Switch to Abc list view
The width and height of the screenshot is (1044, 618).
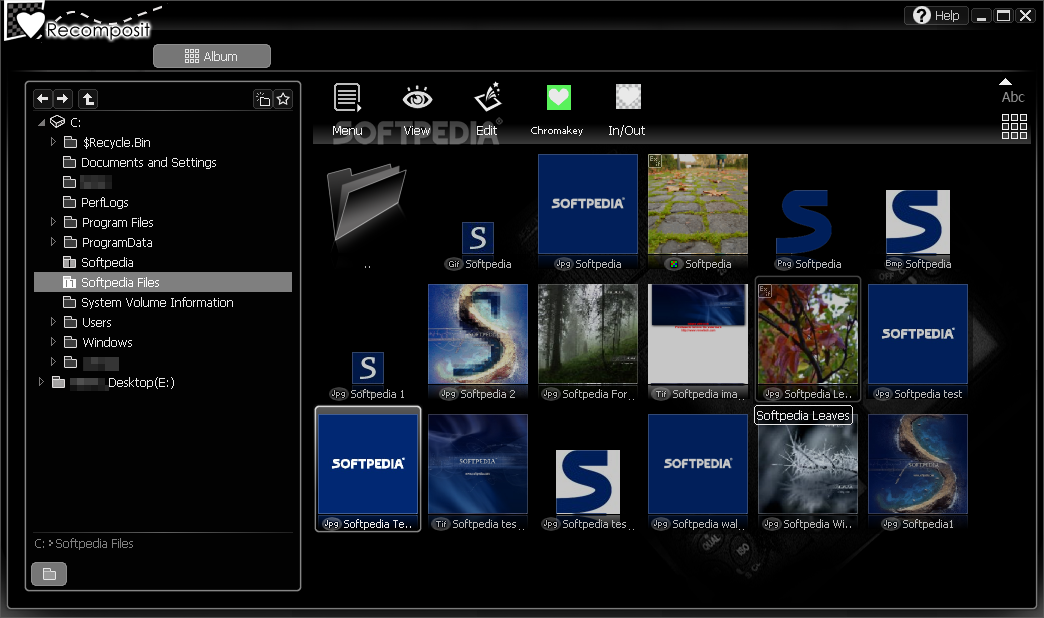click(x=1013, y=97)
